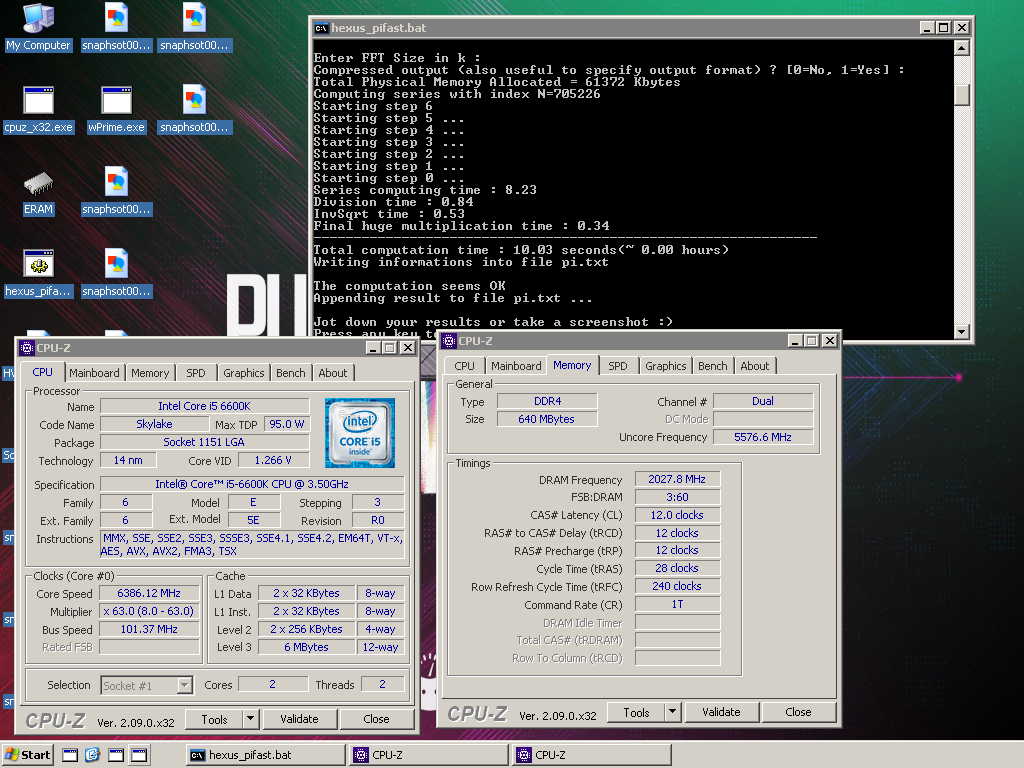
Task: Switch to second CPU-Z taskbar button
Action: 592,755
